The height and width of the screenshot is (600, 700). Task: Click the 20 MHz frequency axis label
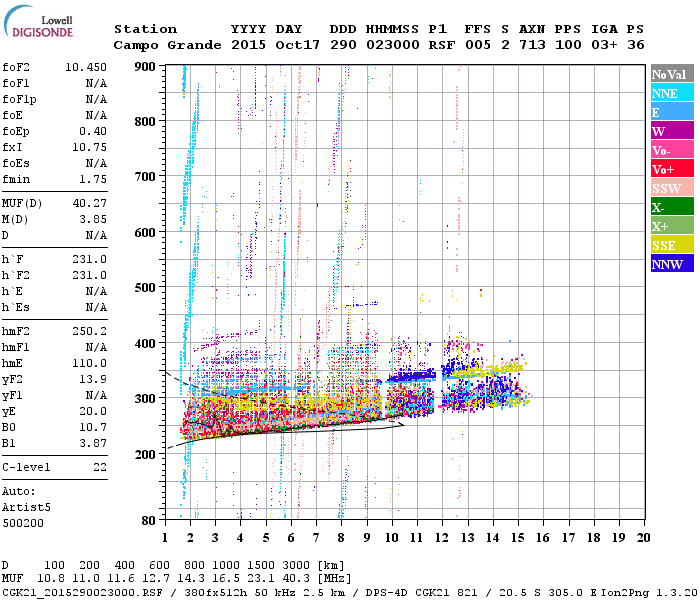(643, 538)
